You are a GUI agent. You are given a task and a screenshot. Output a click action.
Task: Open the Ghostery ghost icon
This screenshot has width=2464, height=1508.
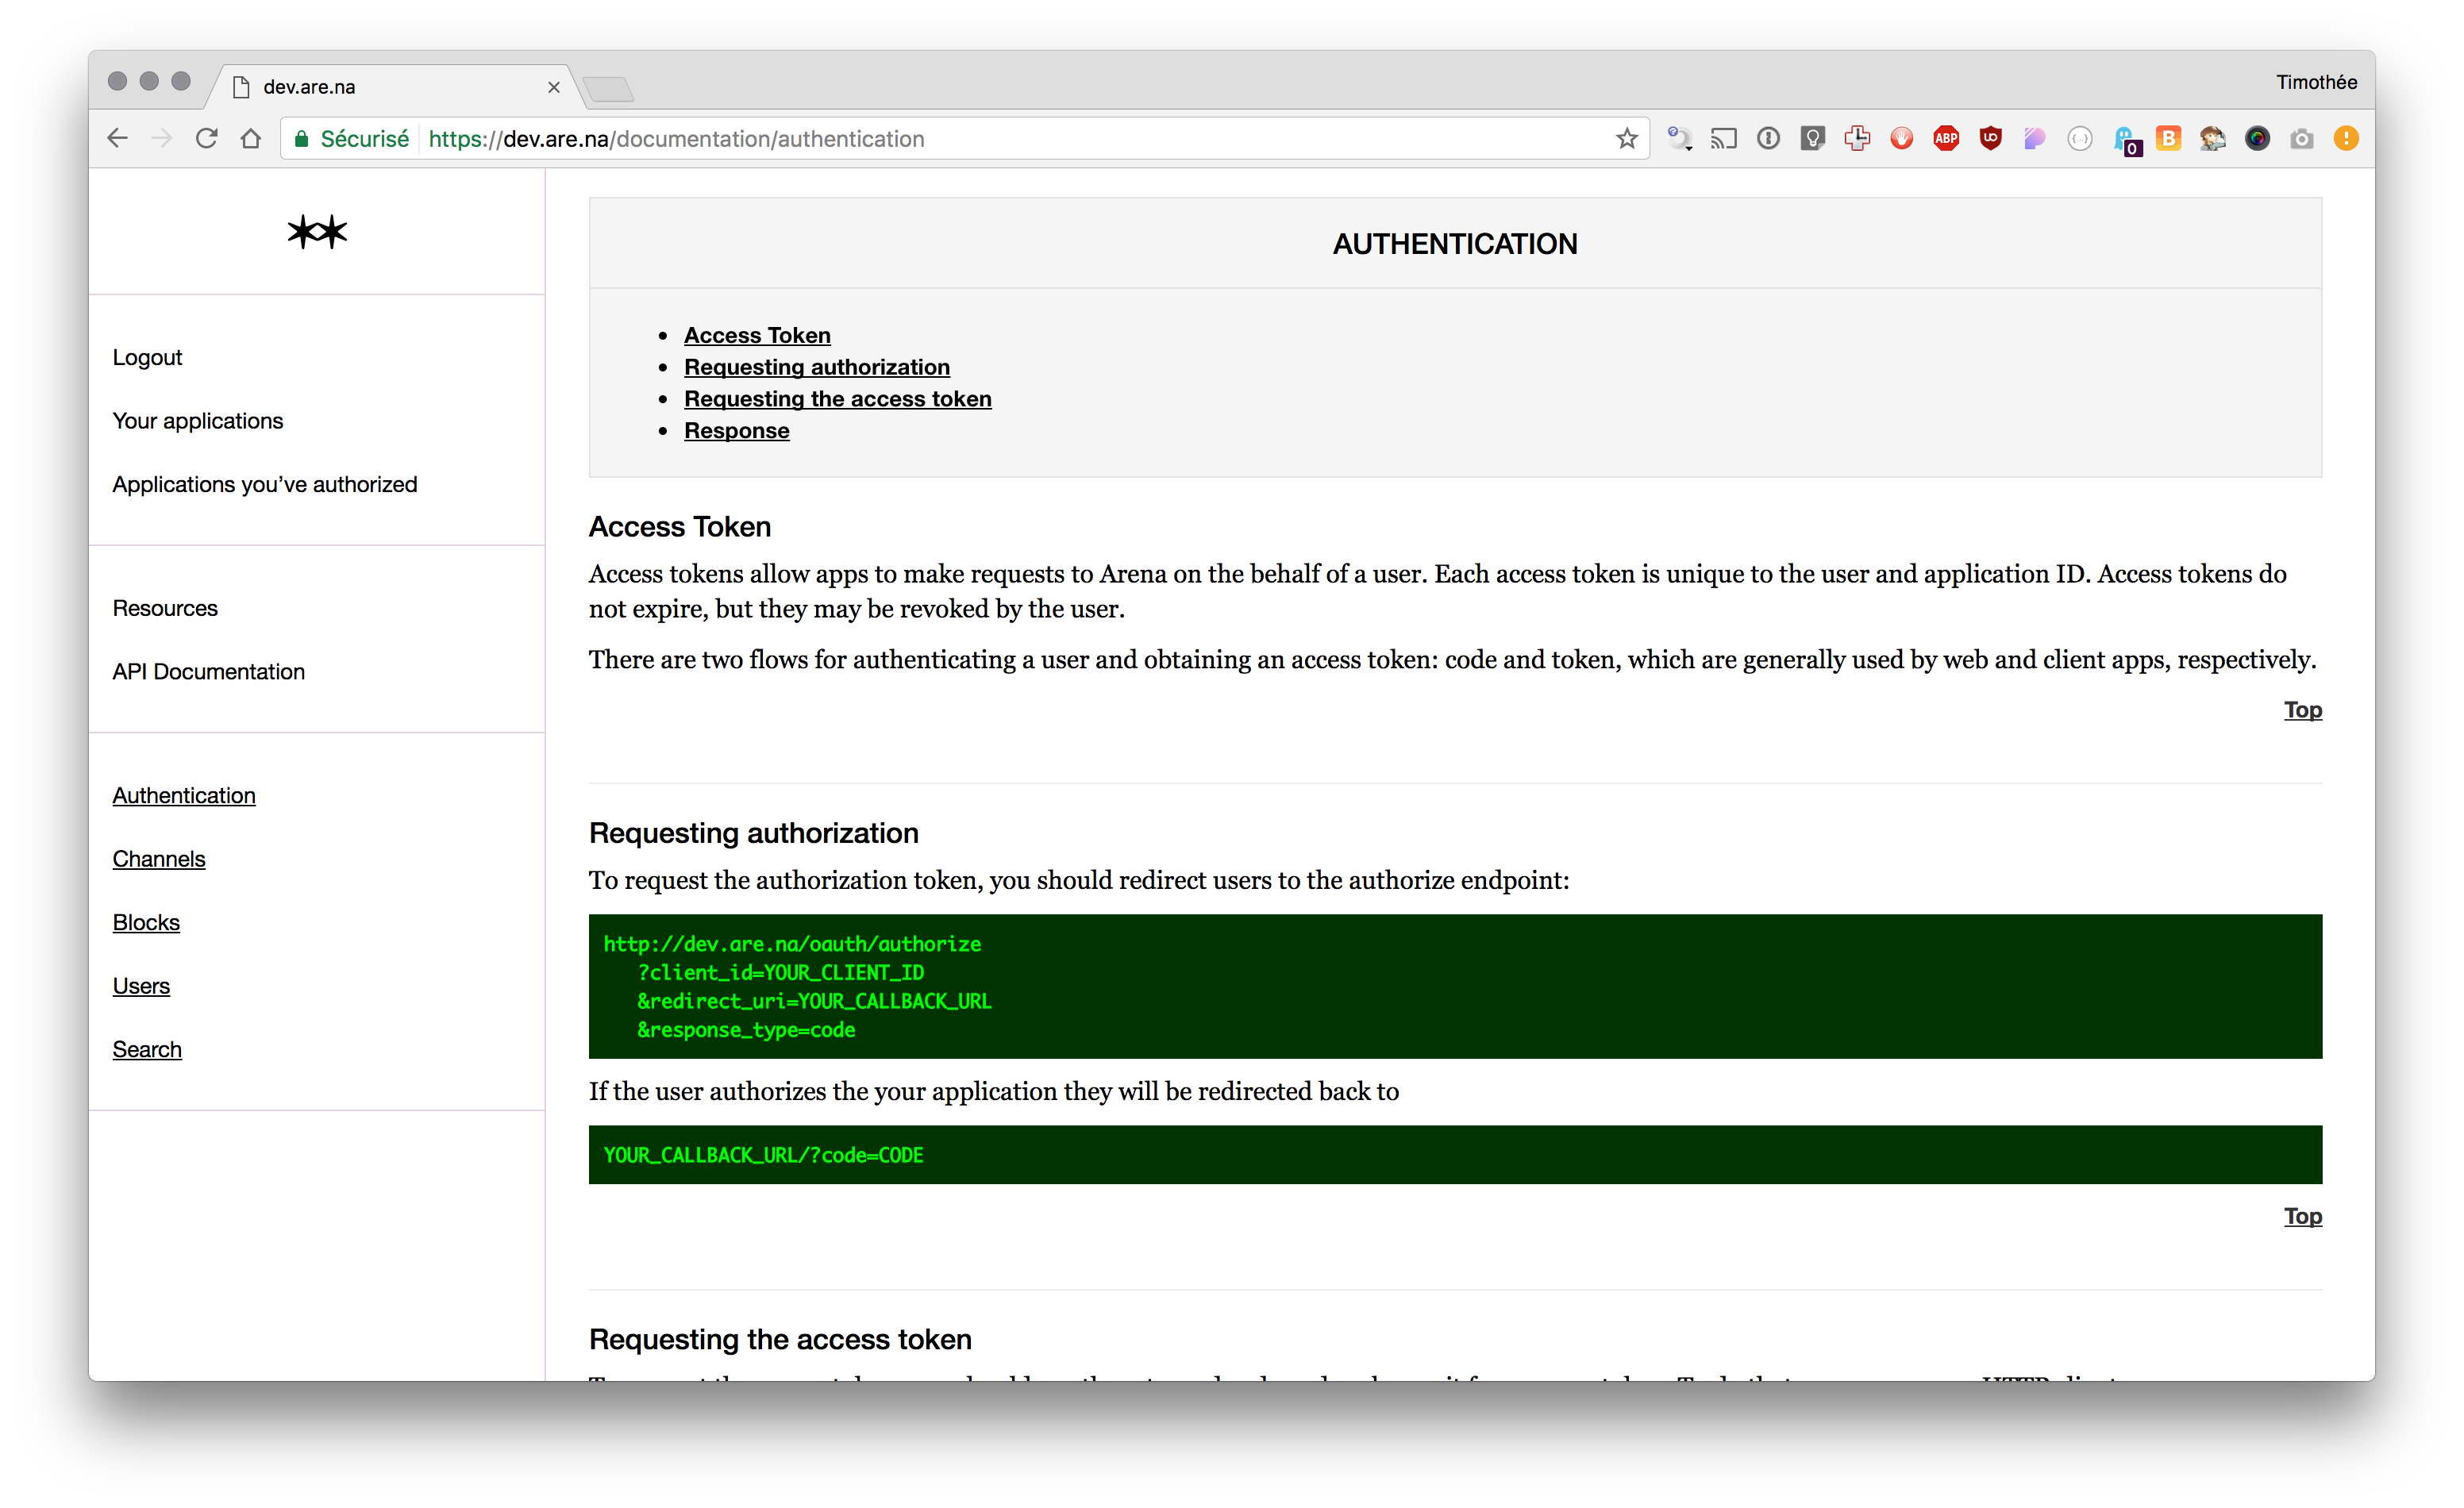(2126, 140)
